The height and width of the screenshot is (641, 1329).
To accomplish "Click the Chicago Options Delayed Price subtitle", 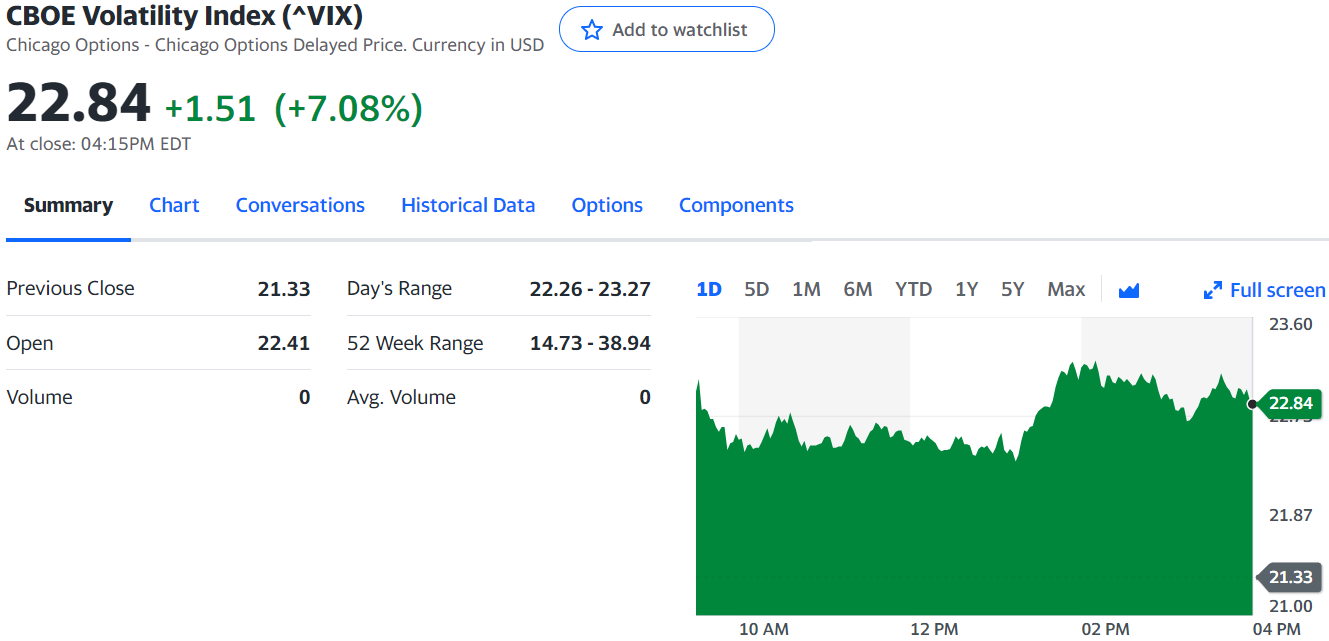I will coord(275,45).
